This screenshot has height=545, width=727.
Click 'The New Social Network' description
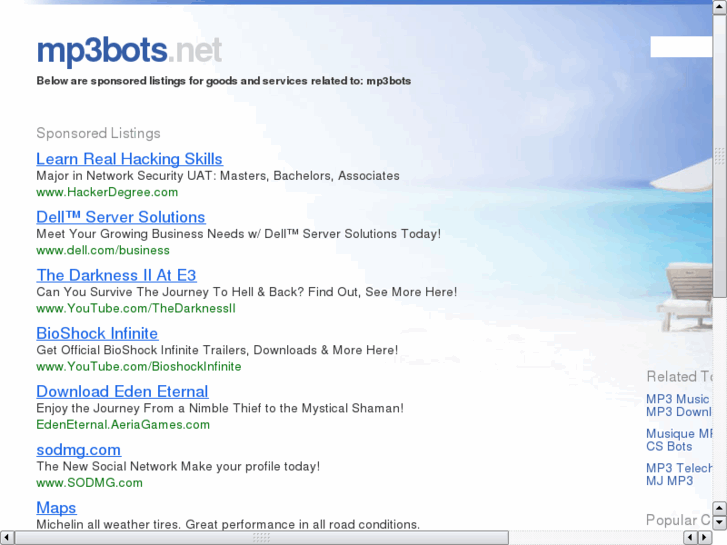point(178,467)
